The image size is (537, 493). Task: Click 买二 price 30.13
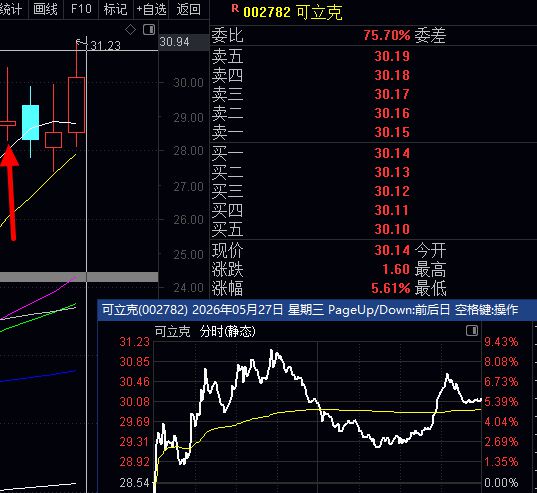[392, 172]
